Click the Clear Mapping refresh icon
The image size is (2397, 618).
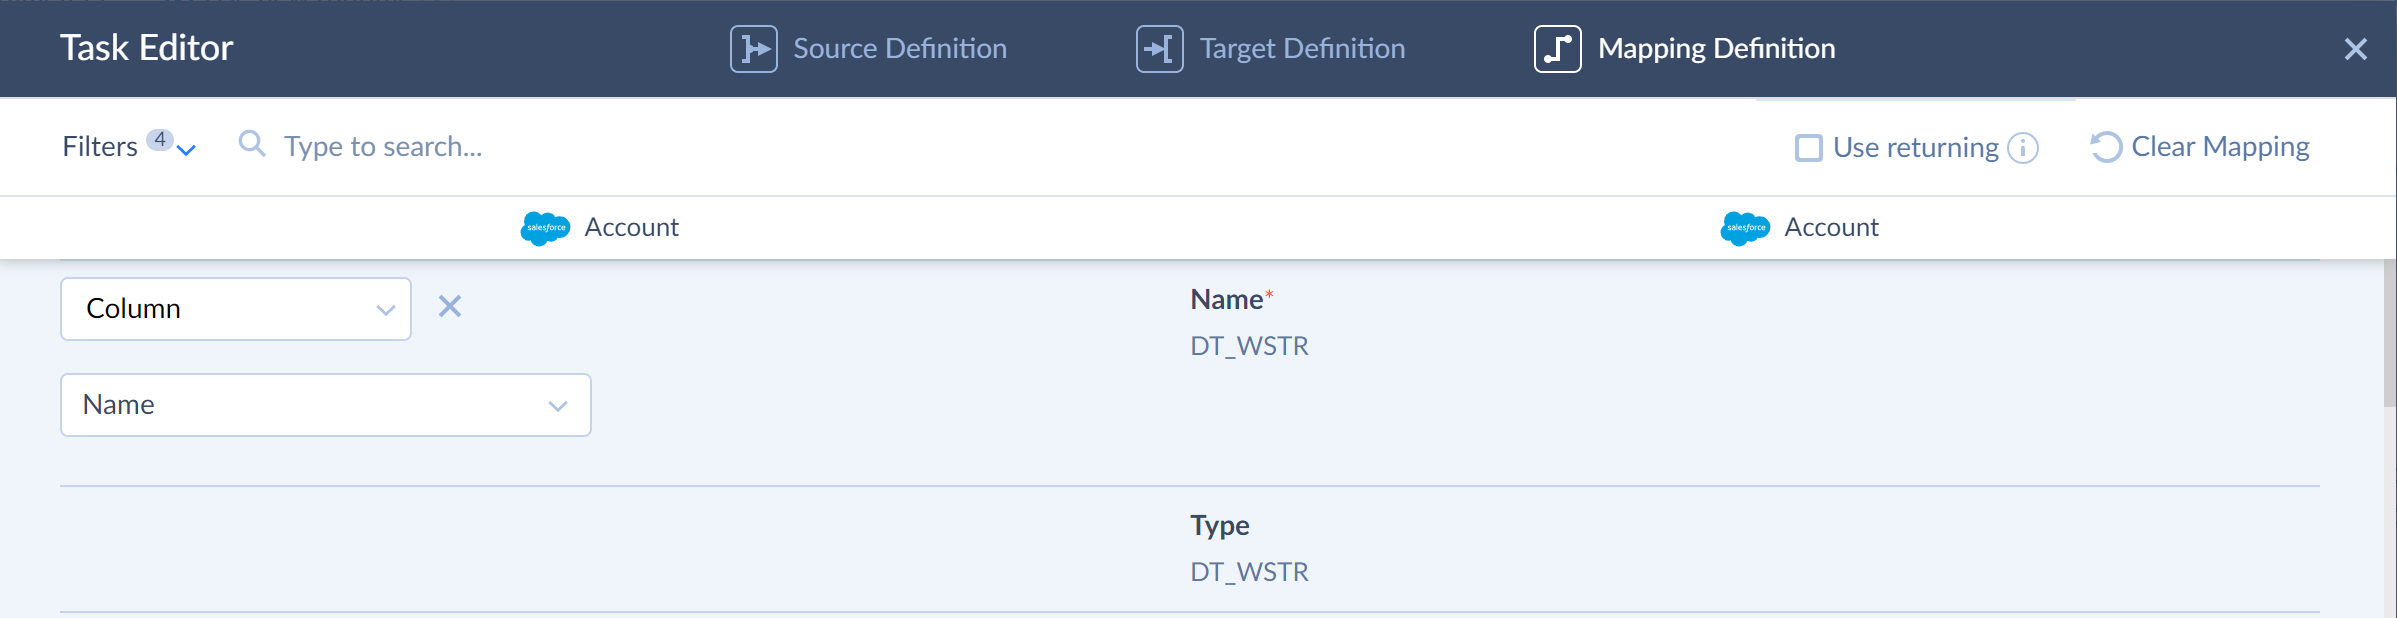click(2105, 147)
